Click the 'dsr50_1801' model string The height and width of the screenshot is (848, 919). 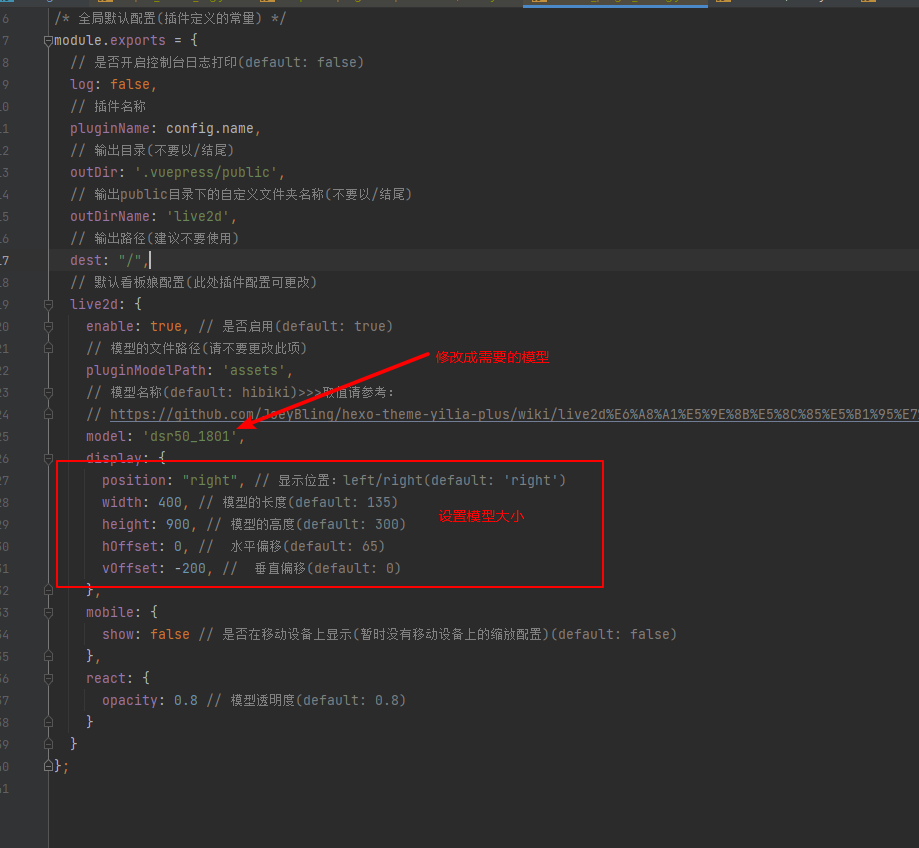pos(190,437)
